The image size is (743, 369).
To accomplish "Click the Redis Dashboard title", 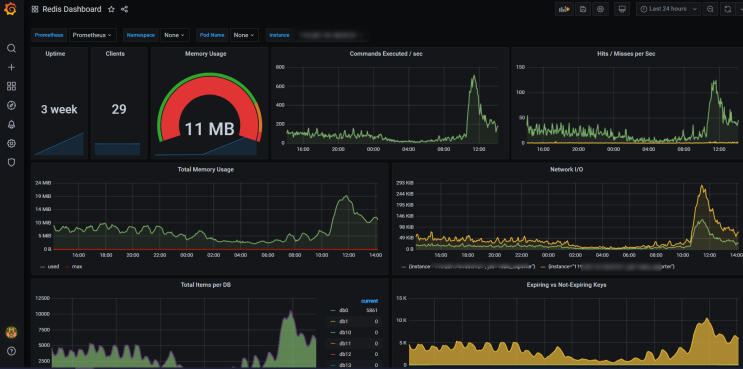I will 72,9.
